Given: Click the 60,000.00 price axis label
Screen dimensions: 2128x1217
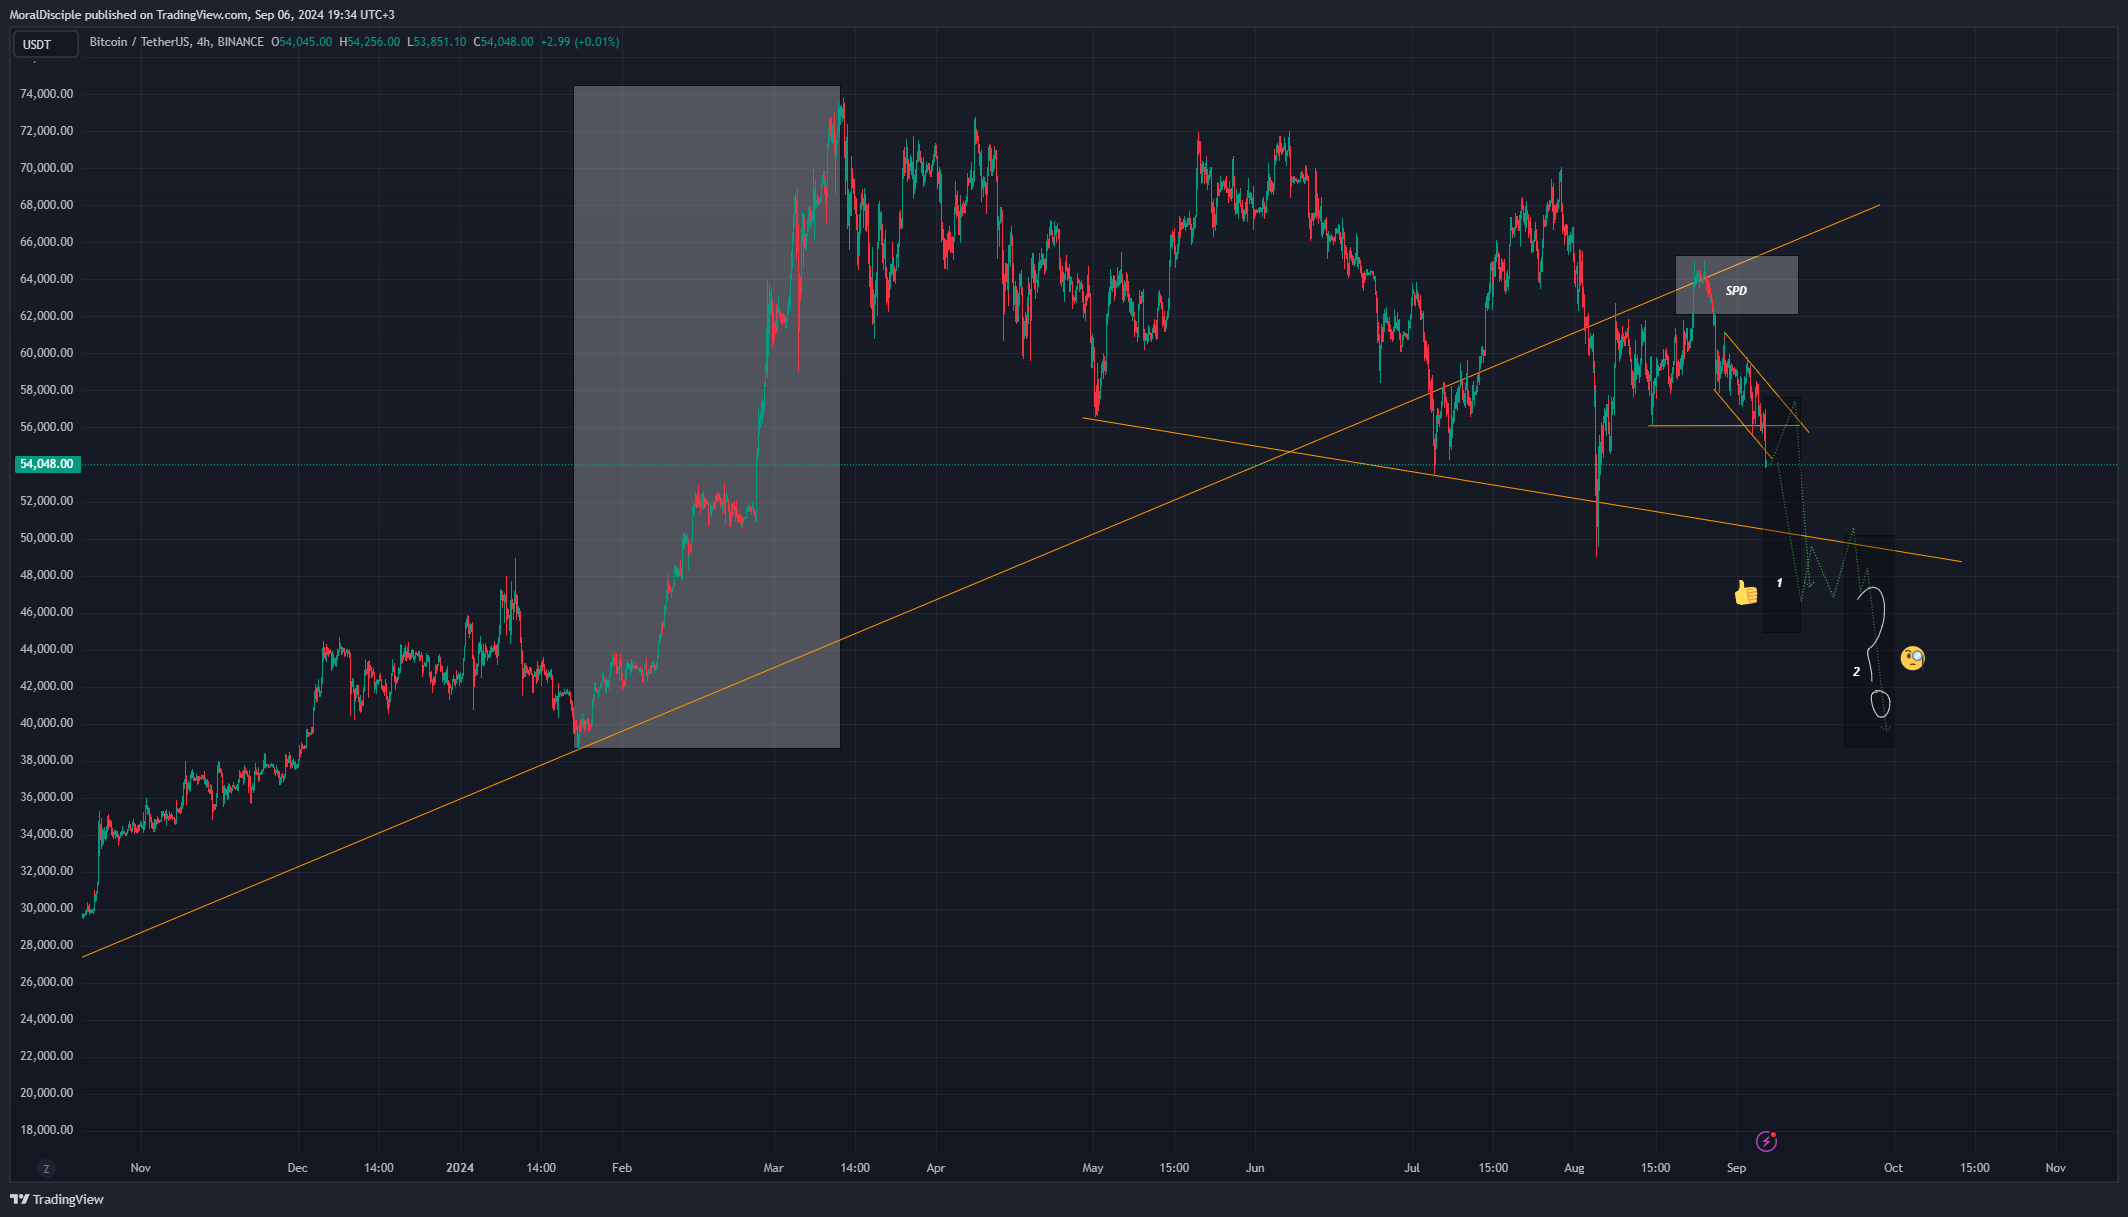Looking at the screenshot, I should (x=47, y=353).
